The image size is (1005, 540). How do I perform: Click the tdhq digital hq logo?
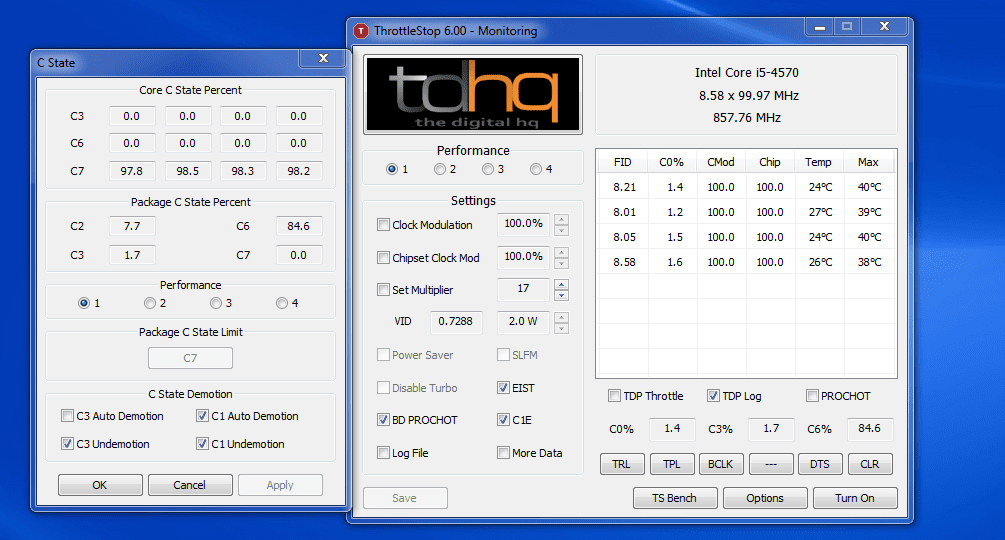pyautogui.click(x=473, y=94)
